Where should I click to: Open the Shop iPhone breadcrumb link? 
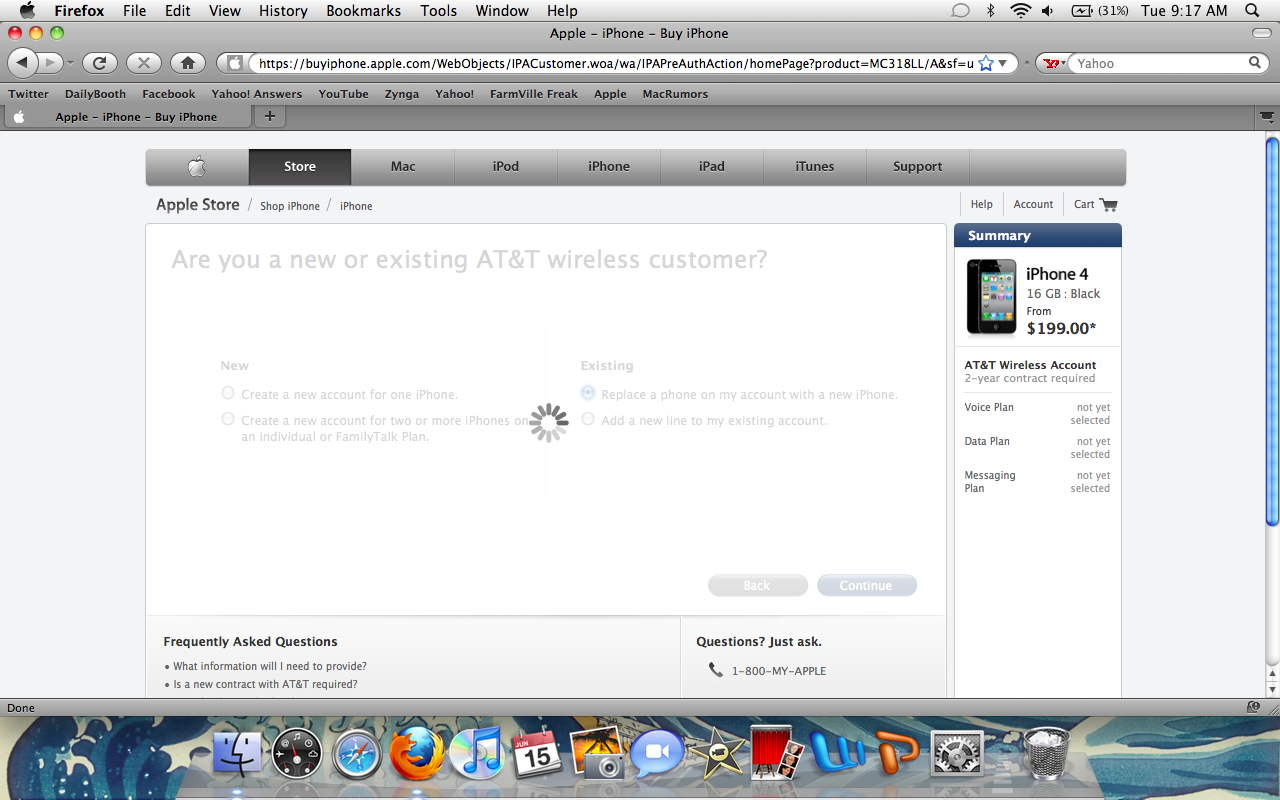290,206
